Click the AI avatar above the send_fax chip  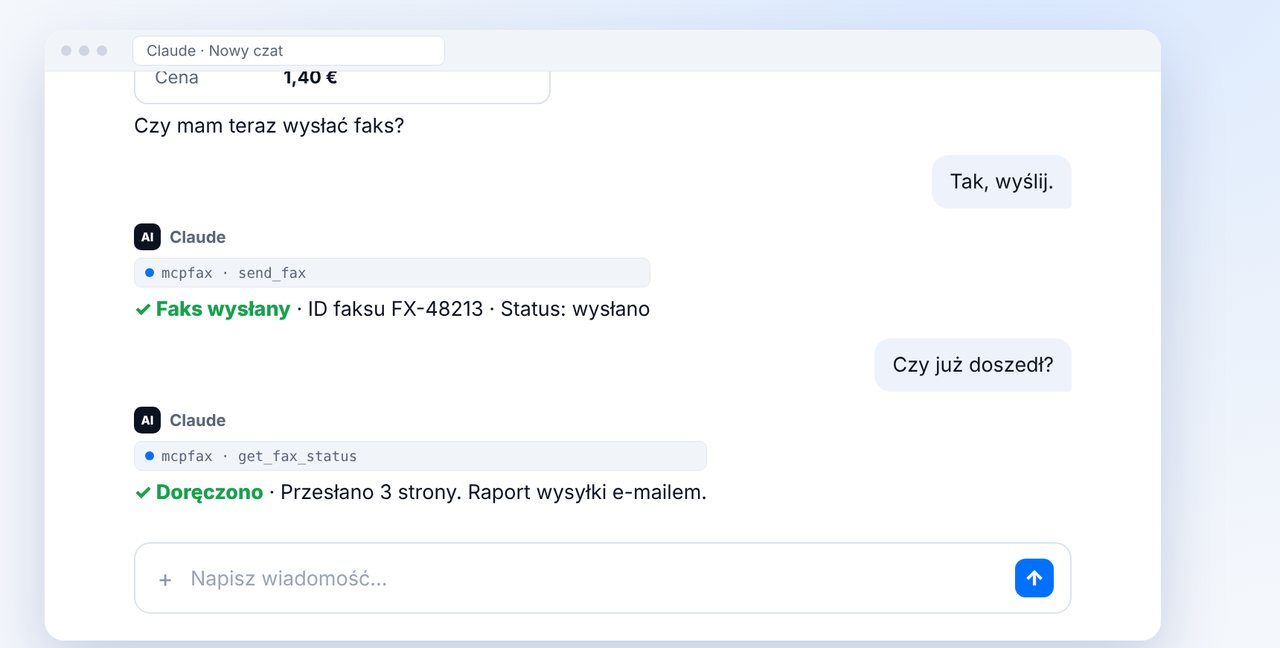147,237
